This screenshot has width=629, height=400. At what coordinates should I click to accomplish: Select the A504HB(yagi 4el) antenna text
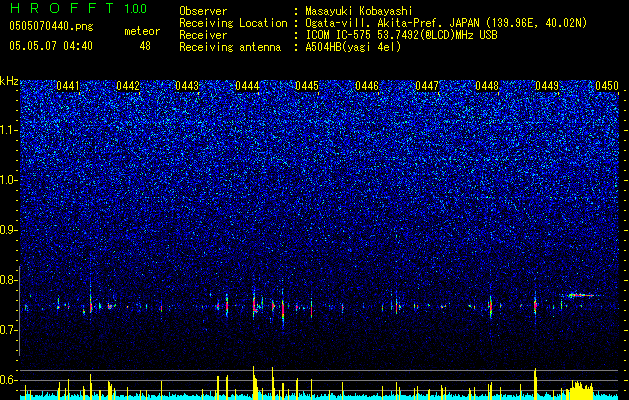353,47
